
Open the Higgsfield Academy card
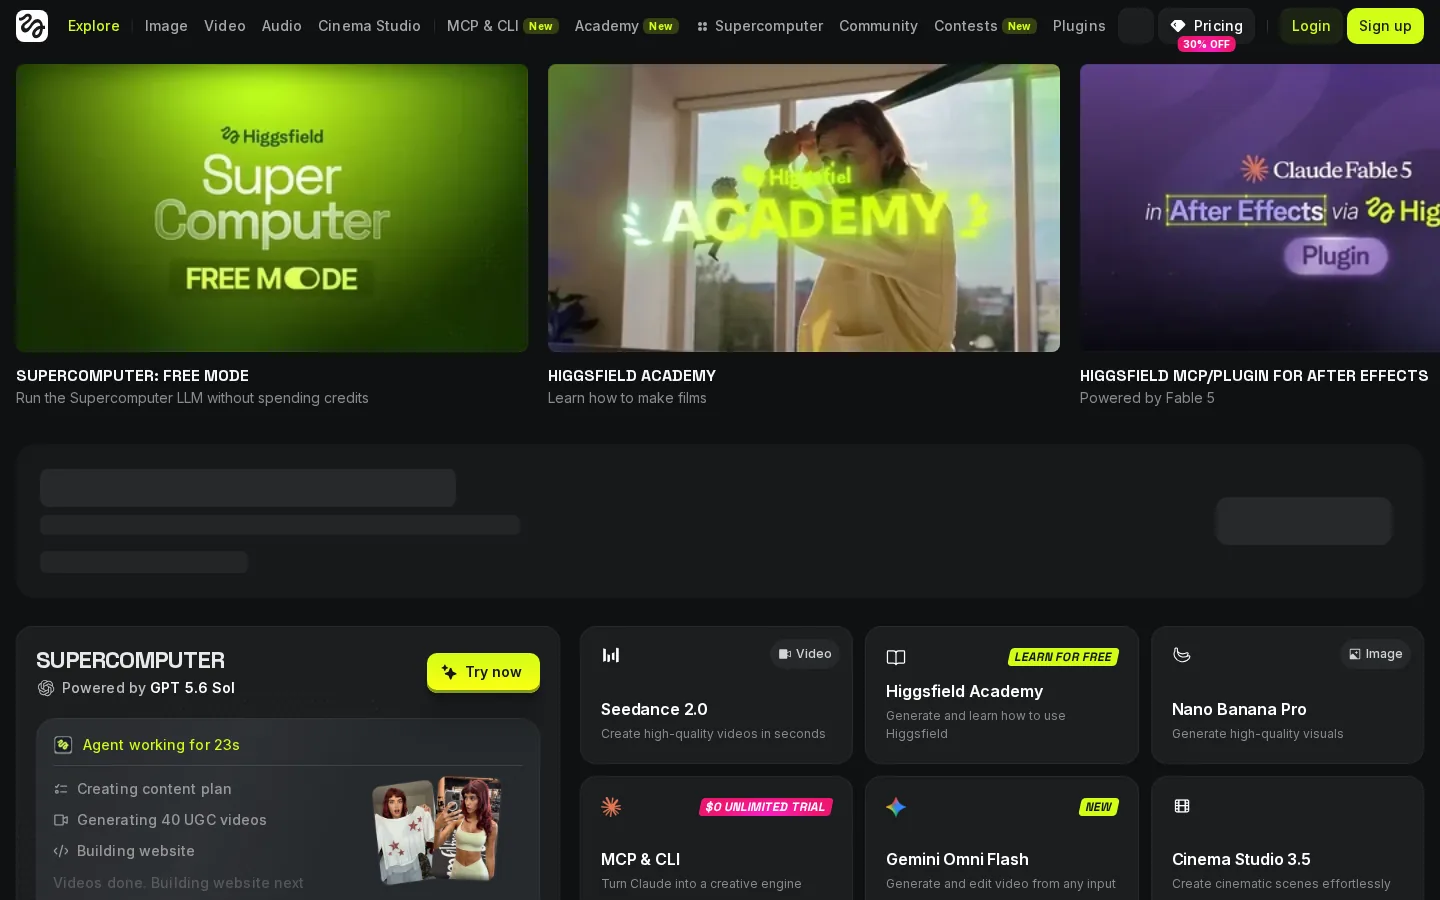pyautogui.click(x=1002, y=695)
